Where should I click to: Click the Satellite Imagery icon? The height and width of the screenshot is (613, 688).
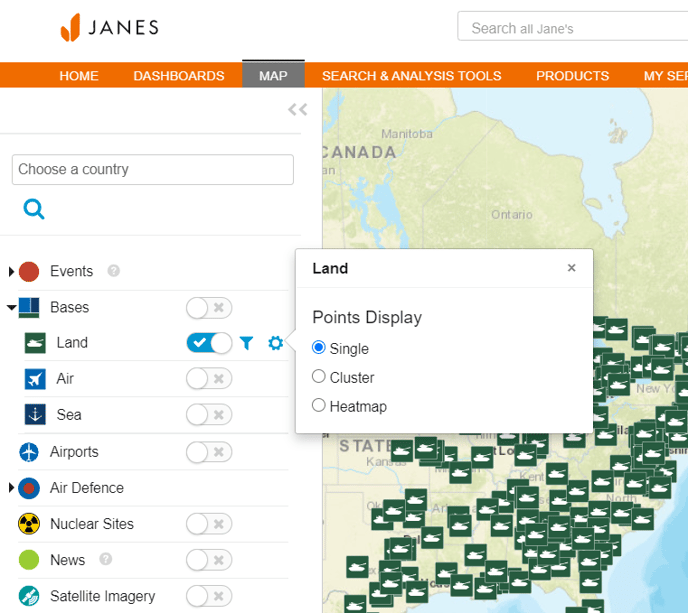(29, 596)
